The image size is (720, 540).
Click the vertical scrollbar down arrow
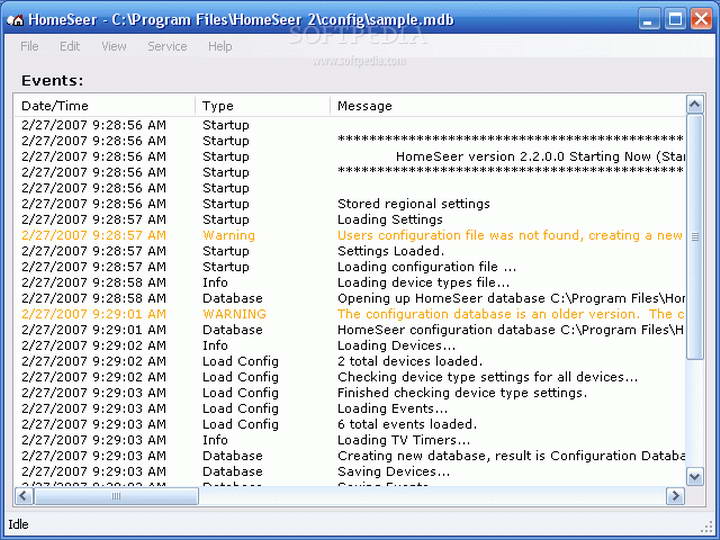coord(694,477)
